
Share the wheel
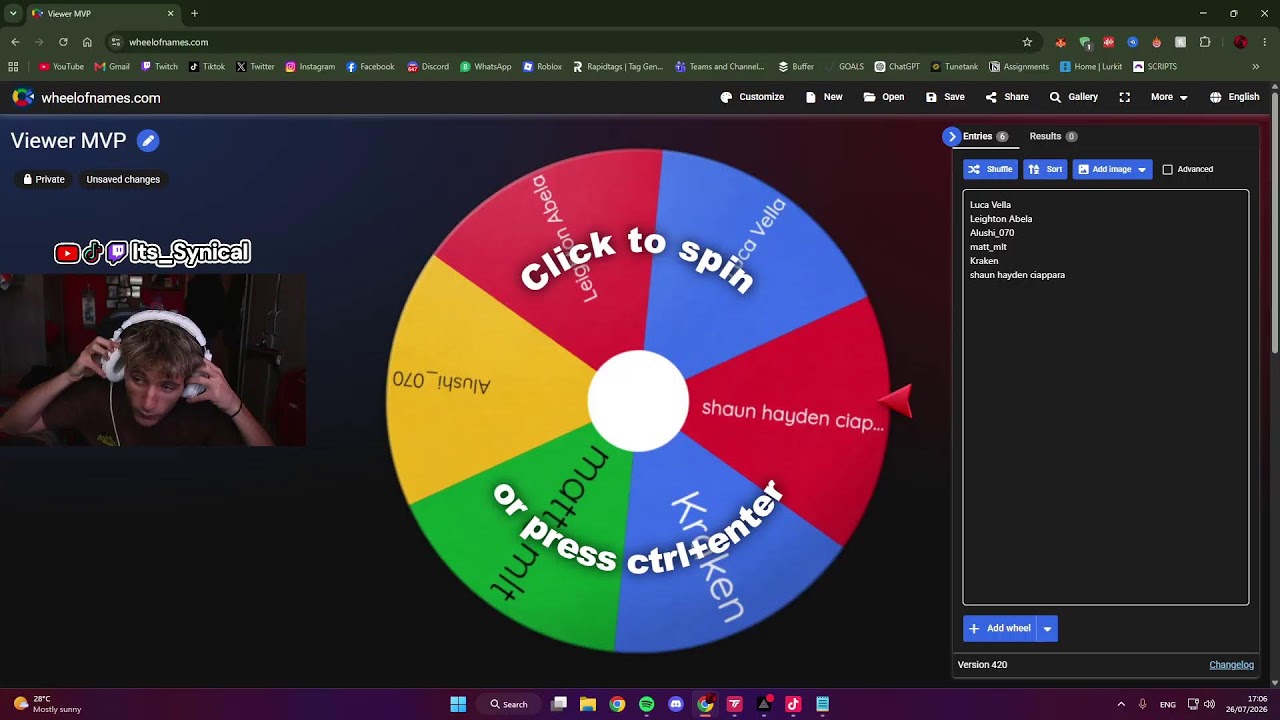pyautogui.click(x=1007, y=97)
